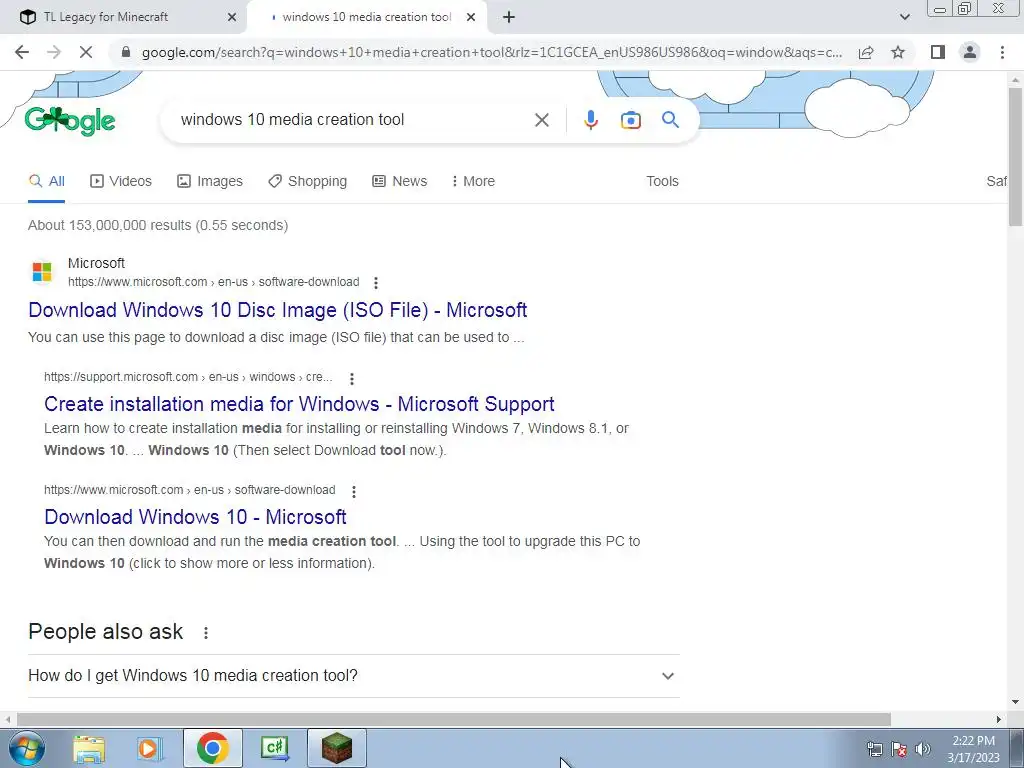Image resolution: width=1024 pixels, height=768 pixels.
Task: Click the Google logo
Action: click(70, 121)
